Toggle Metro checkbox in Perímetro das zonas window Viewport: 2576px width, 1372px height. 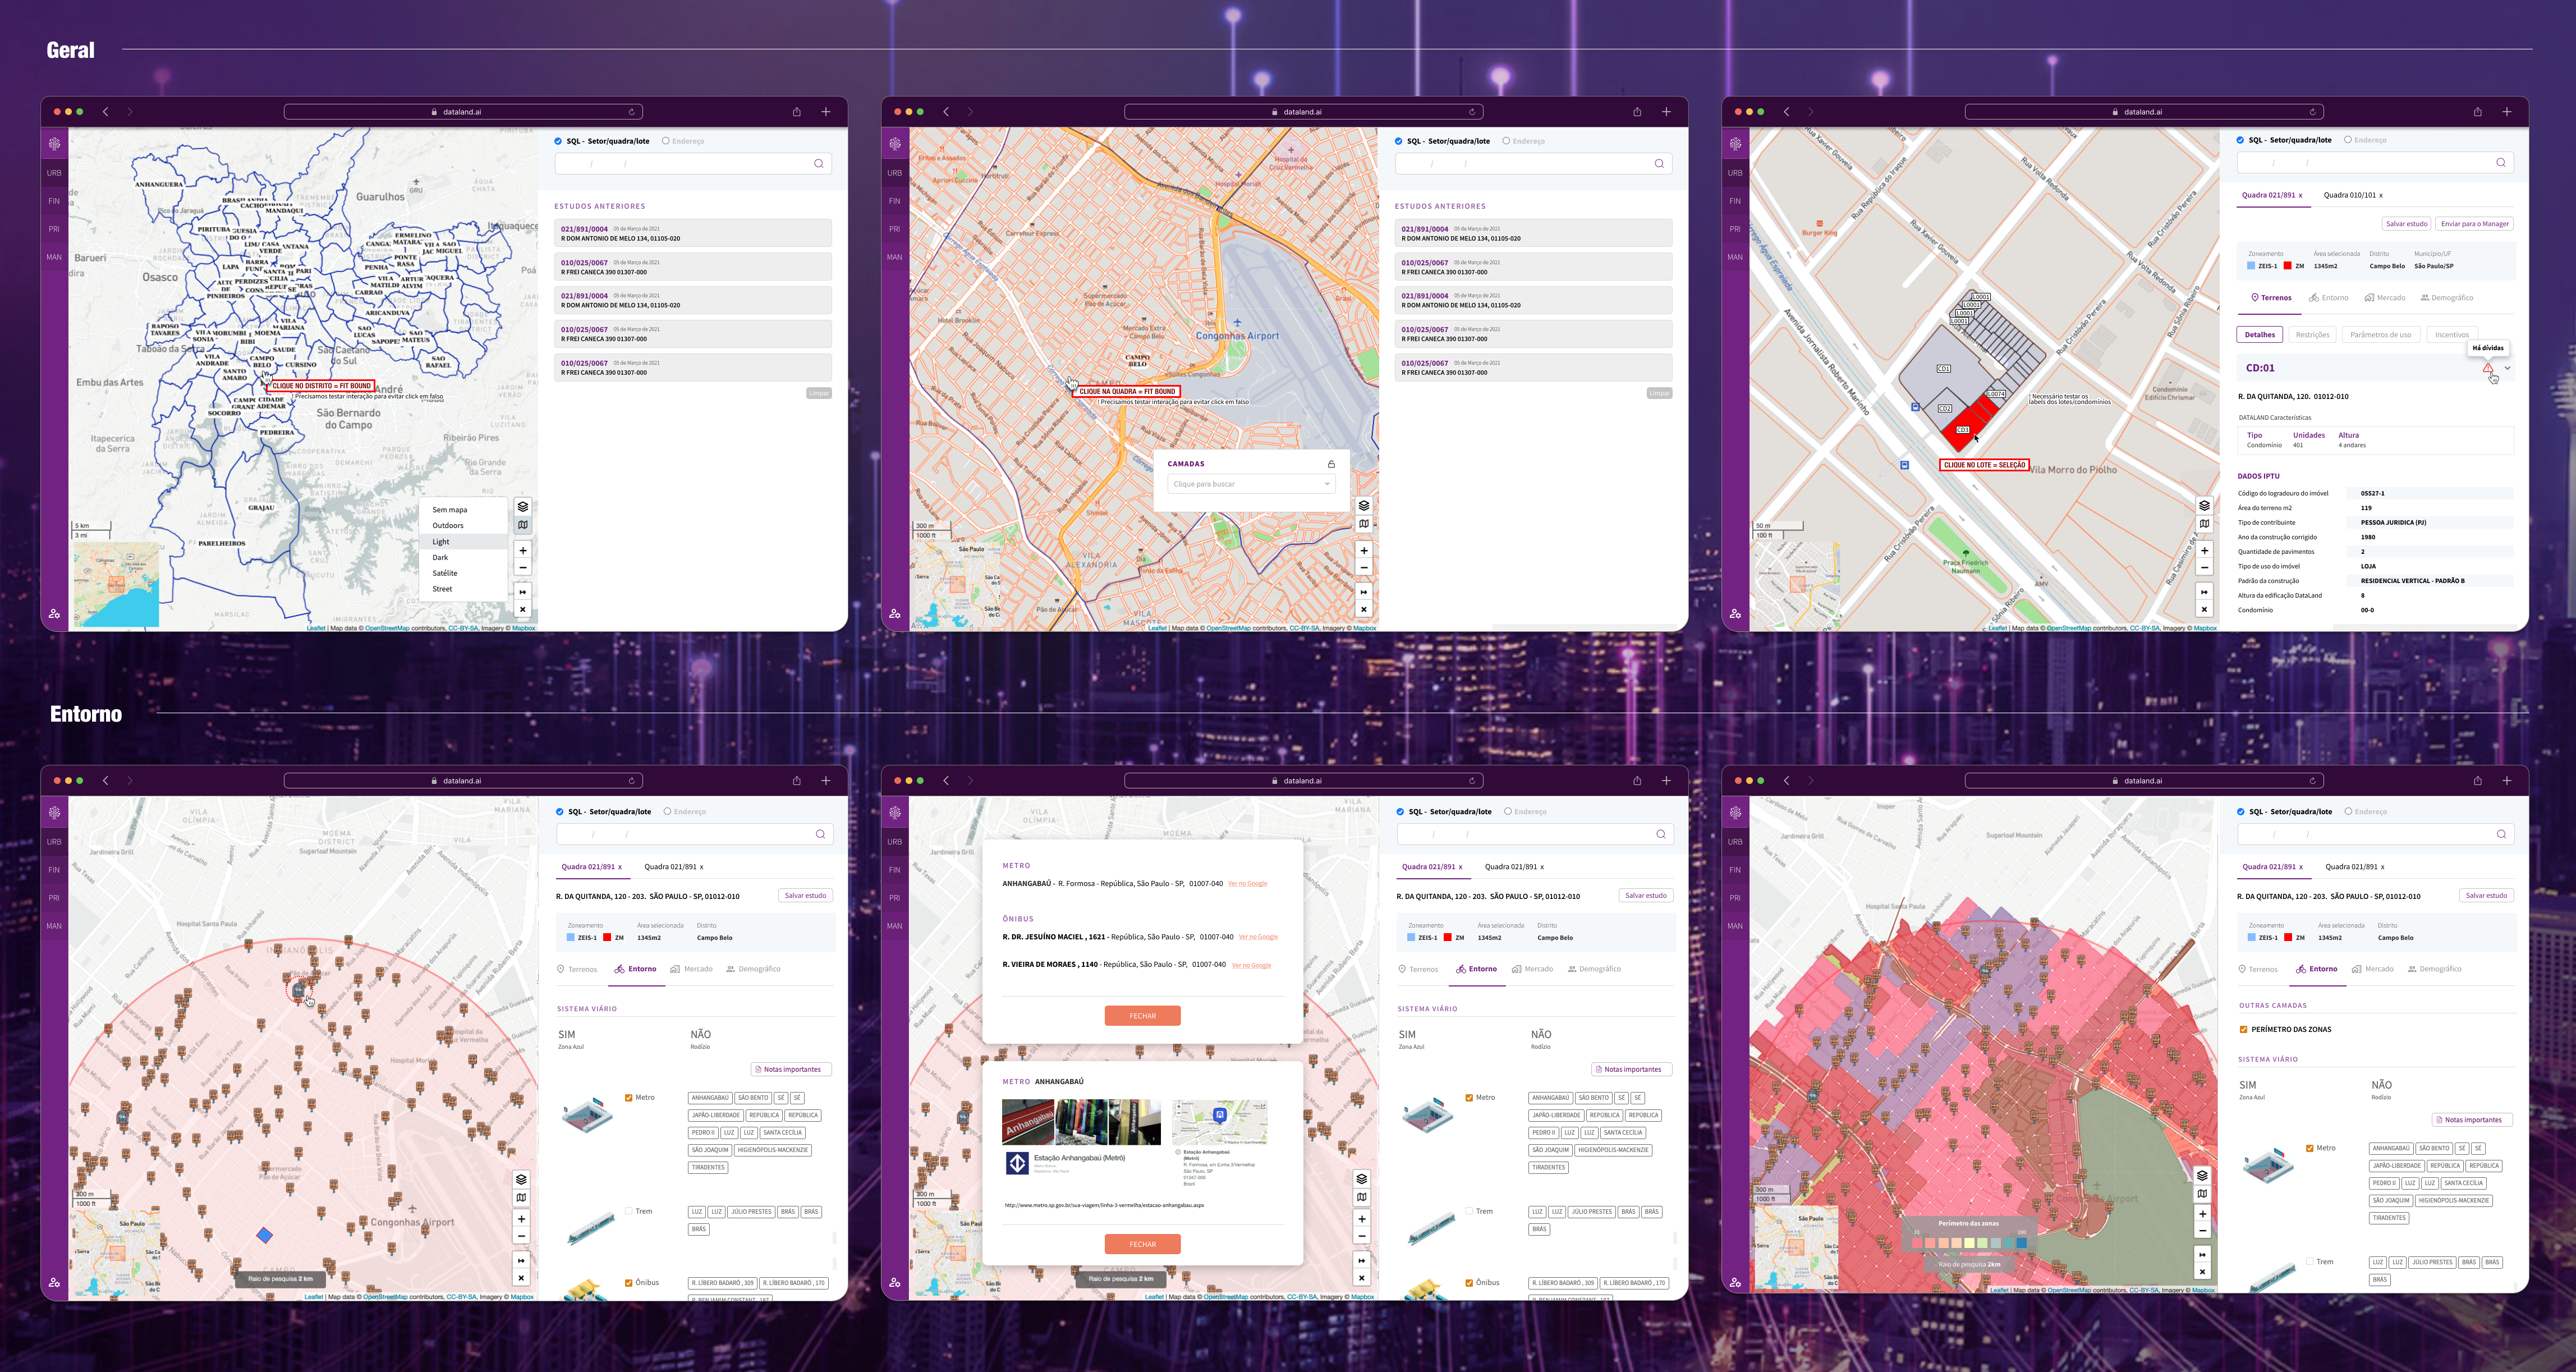(2309, 1148)
